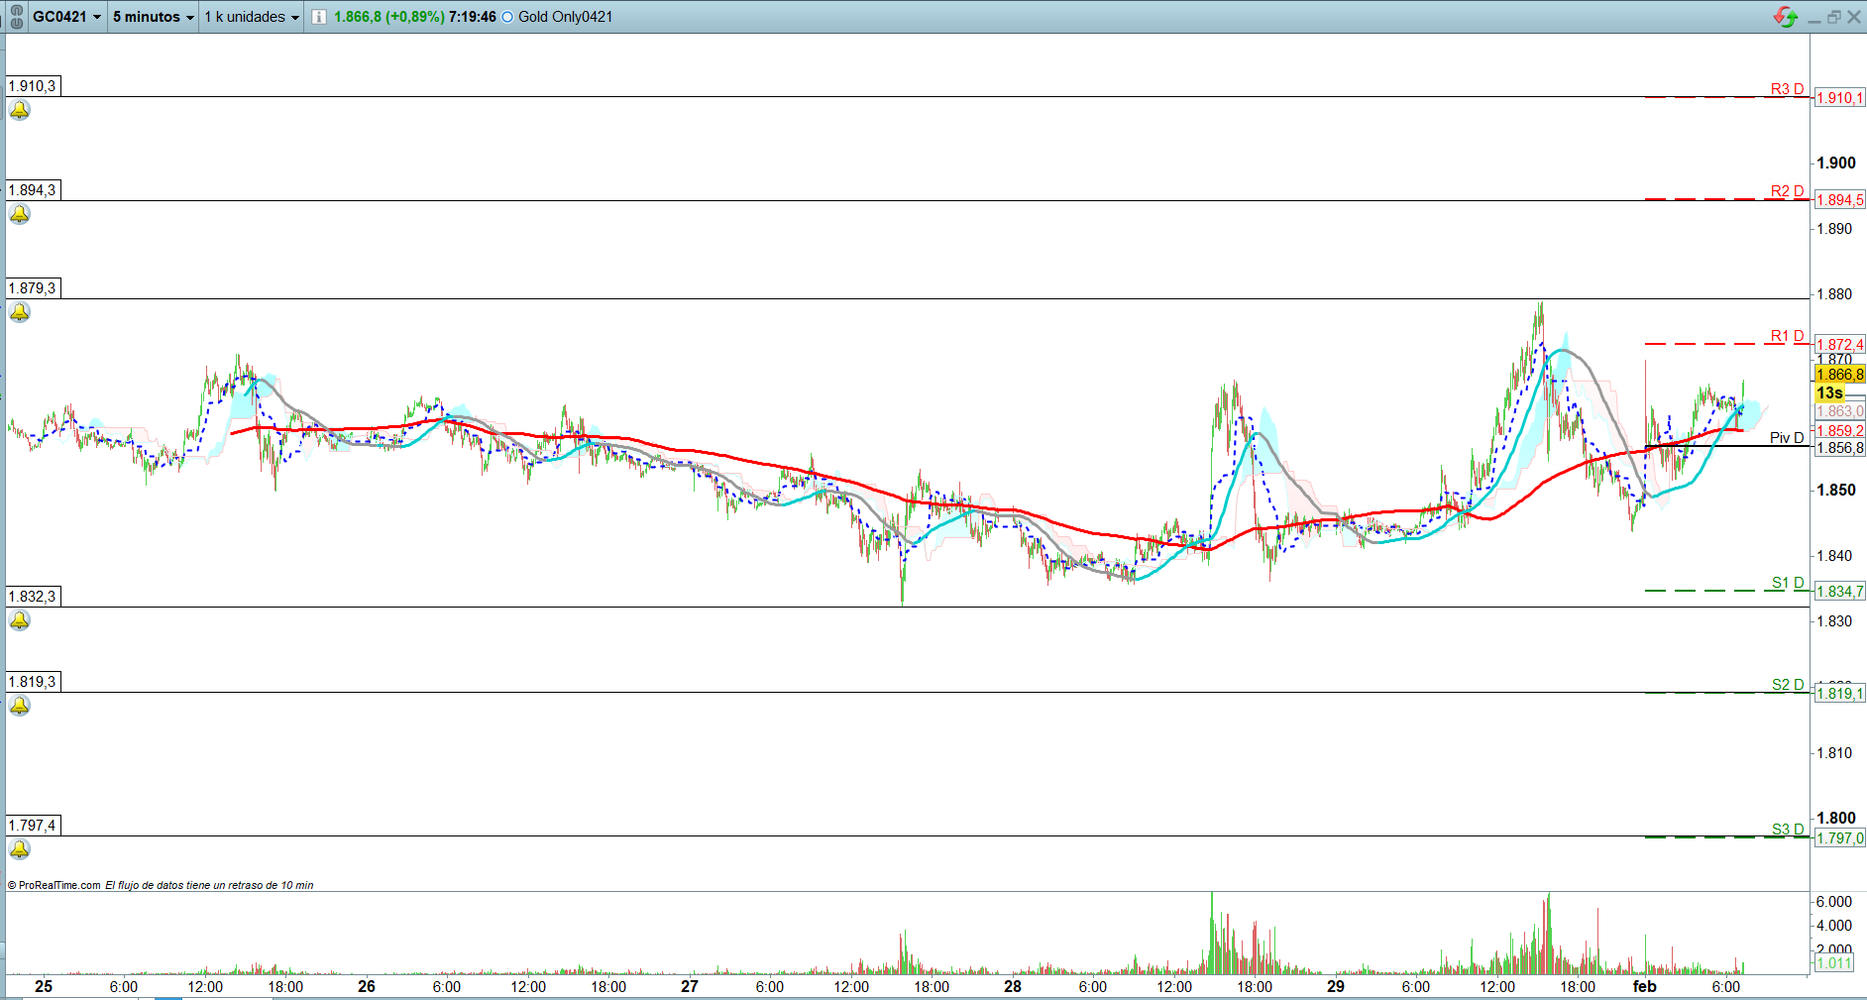Click the R1 D pivot resistance label

(1787, 336)
